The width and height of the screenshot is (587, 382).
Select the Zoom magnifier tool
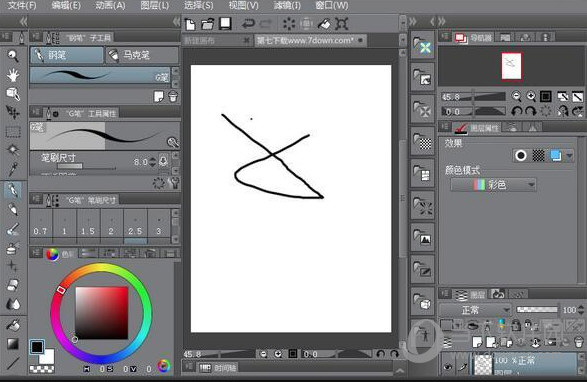[x=13, y=56]
